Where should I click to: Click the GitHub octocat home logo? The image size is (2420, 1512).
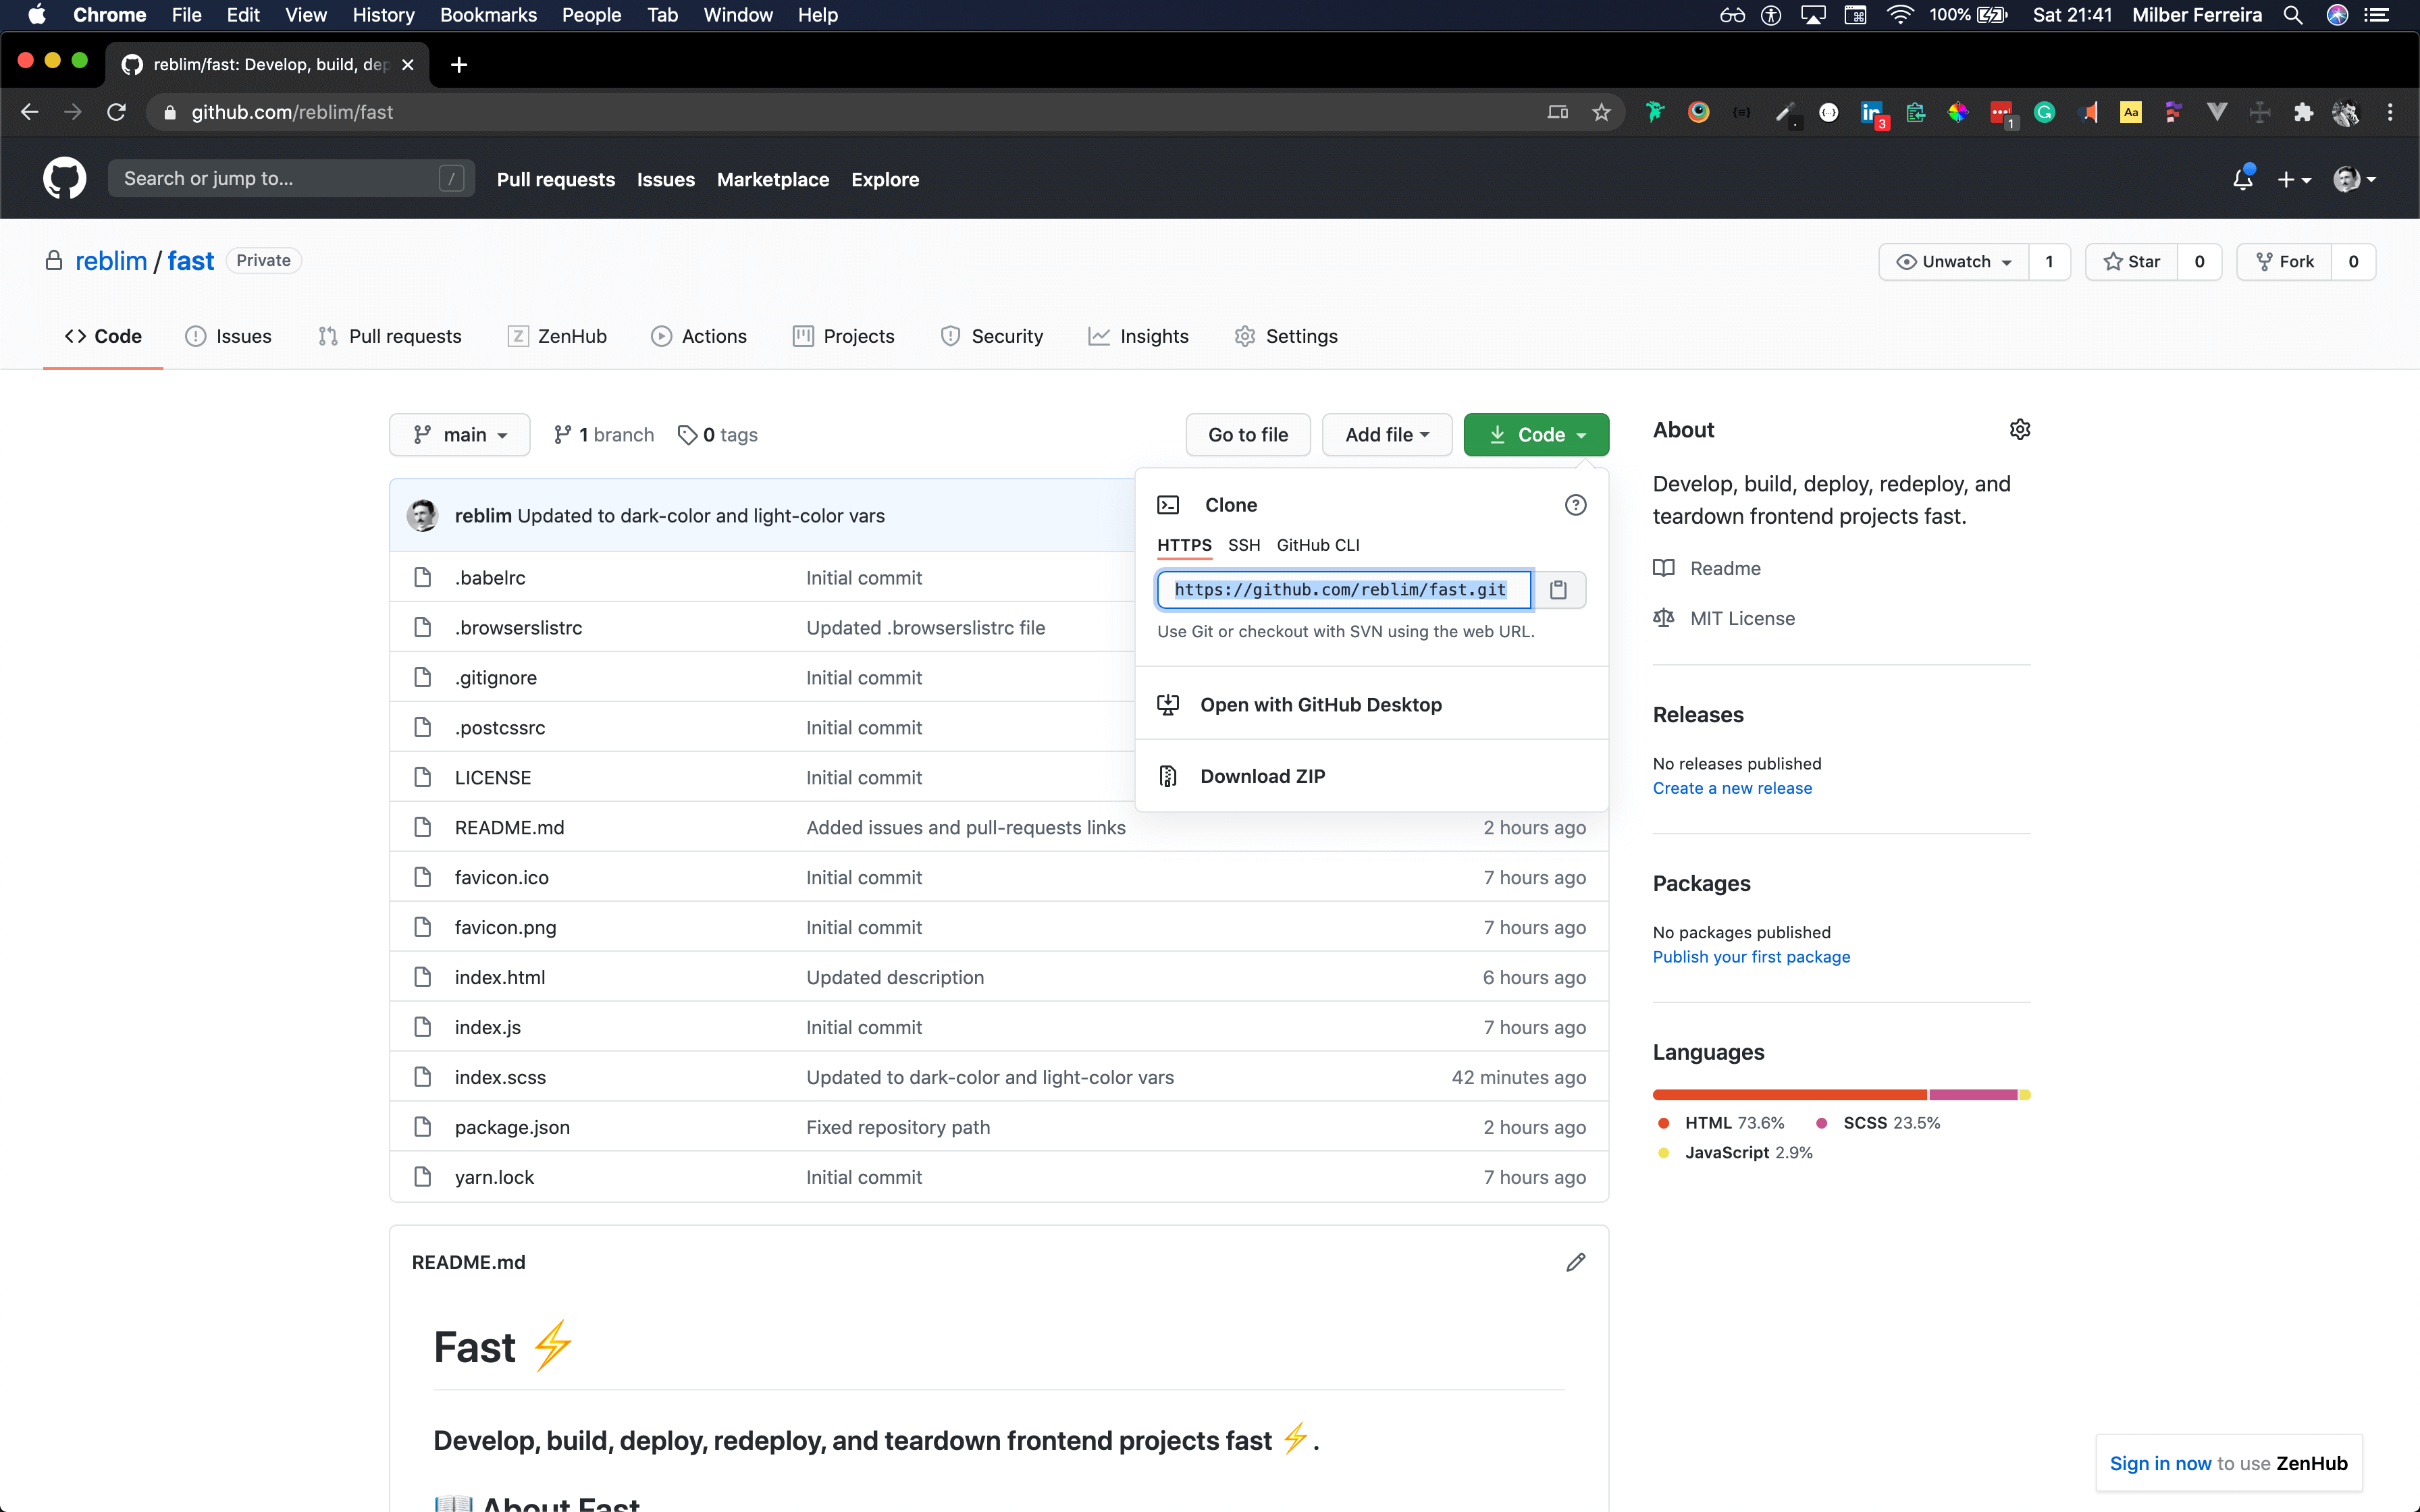pos(64,179)
